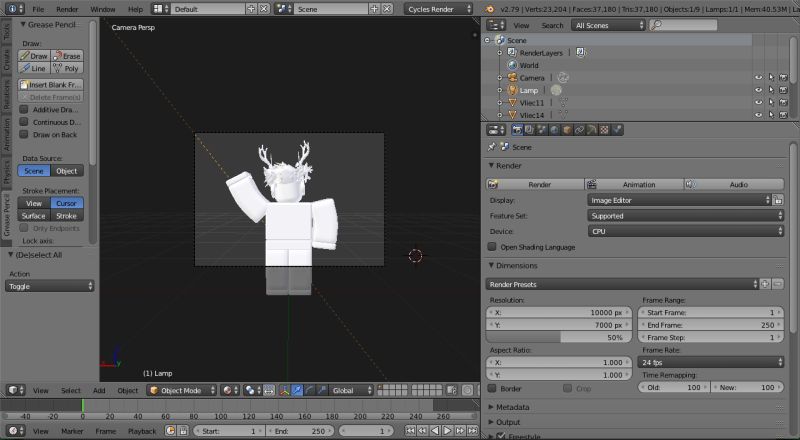Toggle renderability camera icon for the Vliec14 row
Viewport: 800px width, 440px height.
[x=783, y=115]
